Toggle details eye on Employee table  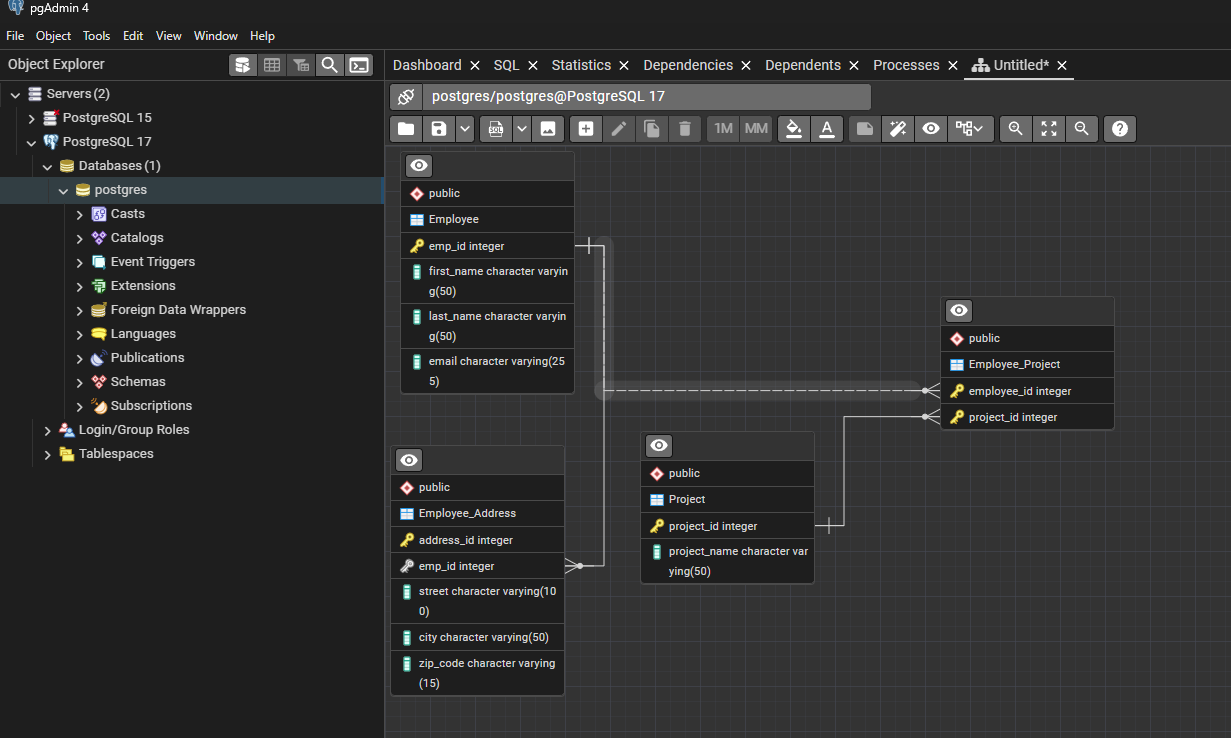(419, 166)
